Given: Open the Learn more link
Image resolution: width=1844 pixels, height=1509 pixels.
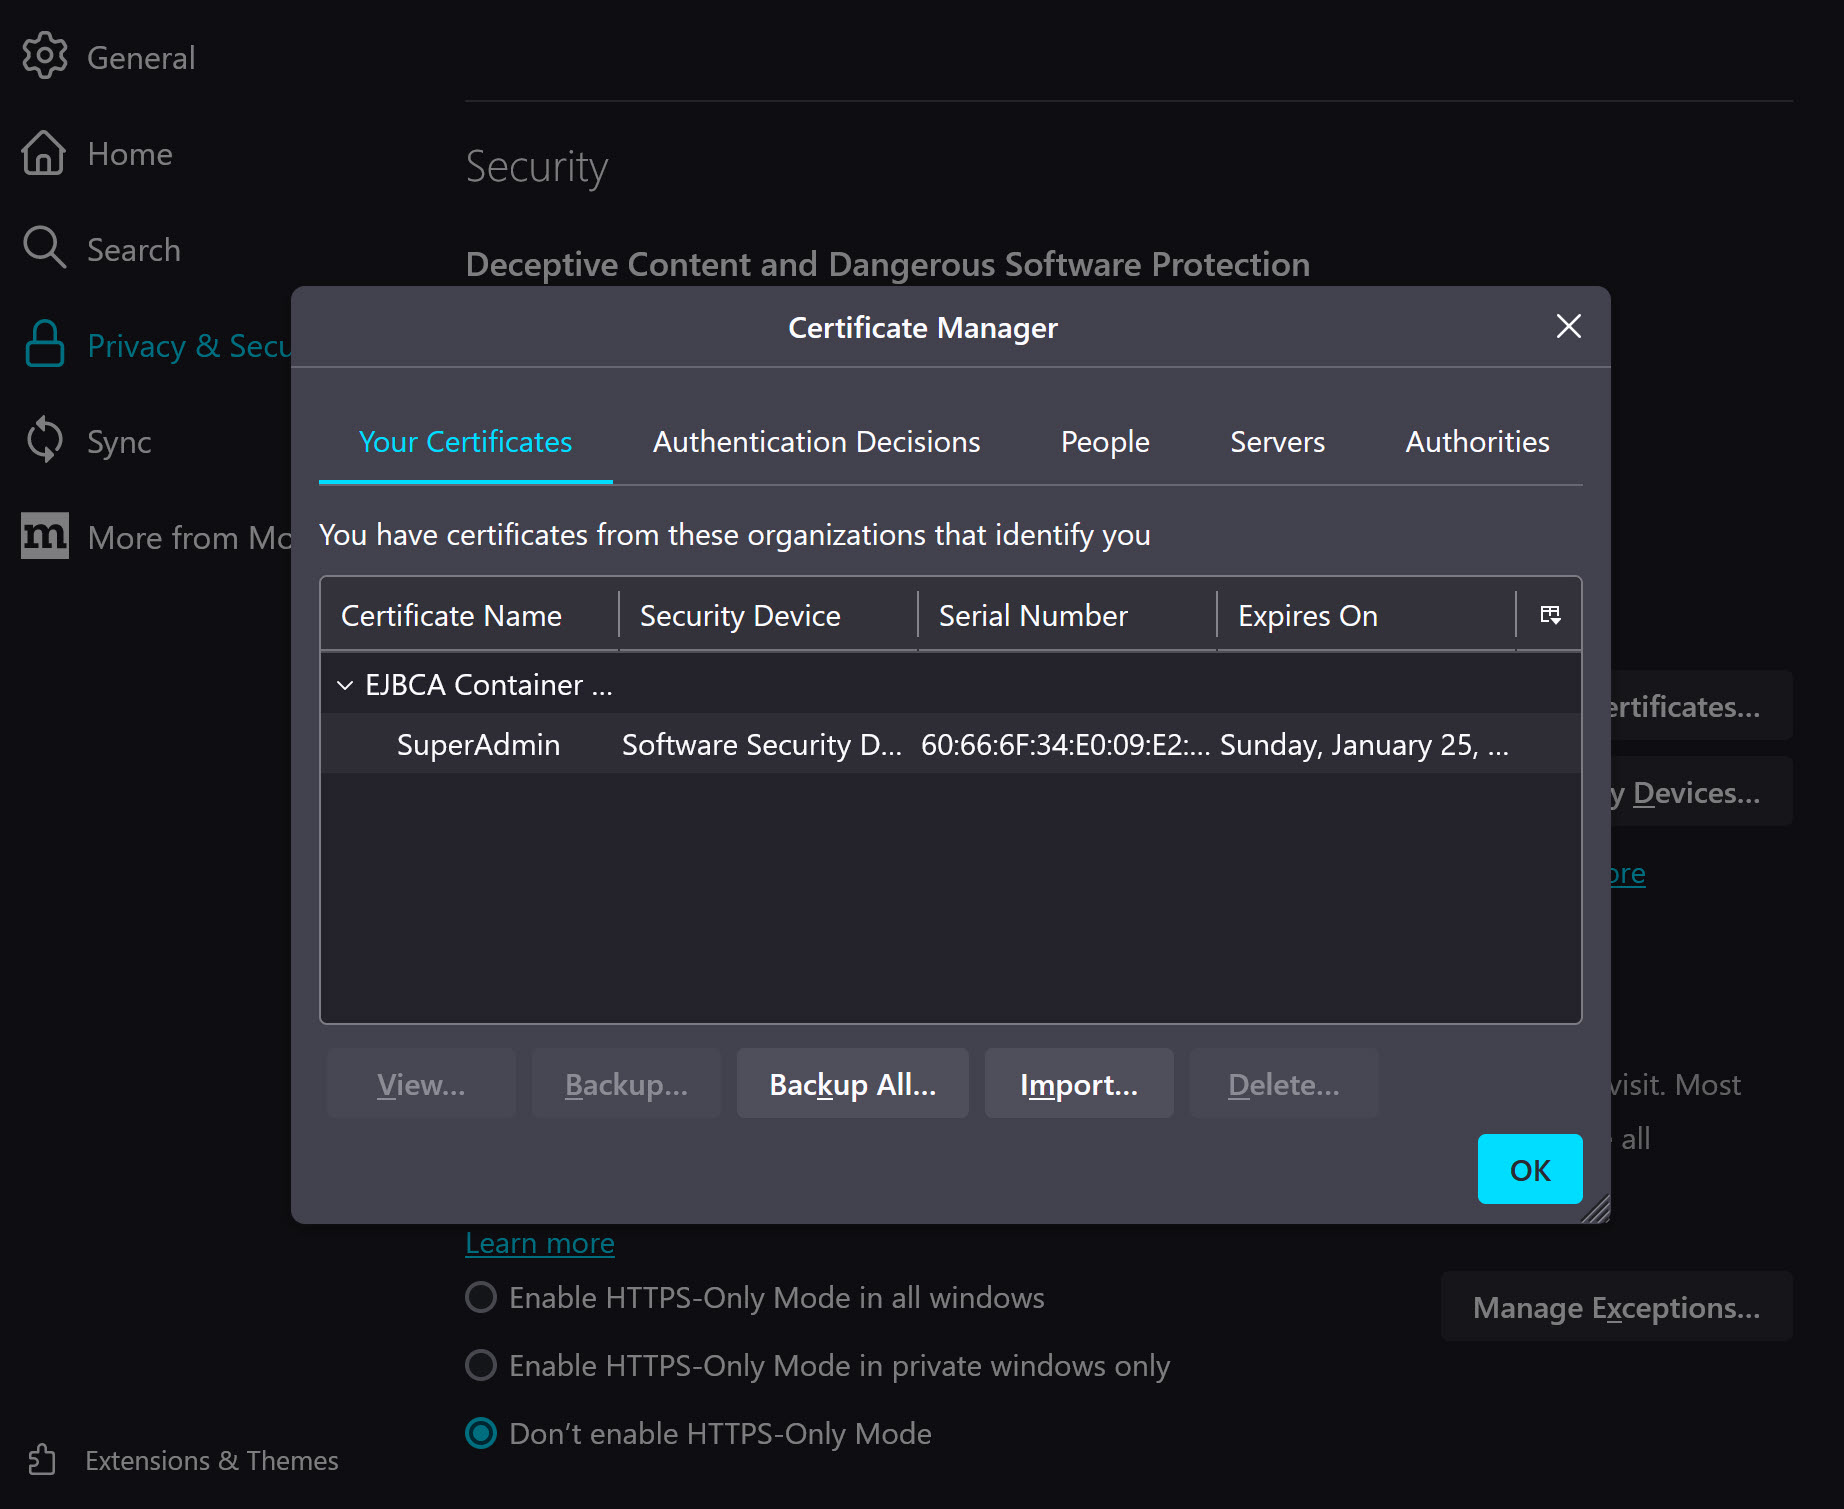Looking at the screenshot, I should tap(539, 1242).
